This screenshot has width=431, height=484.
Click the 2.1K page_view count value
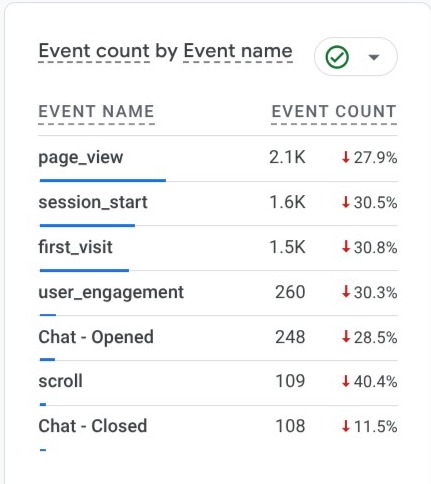pos(287,157)
